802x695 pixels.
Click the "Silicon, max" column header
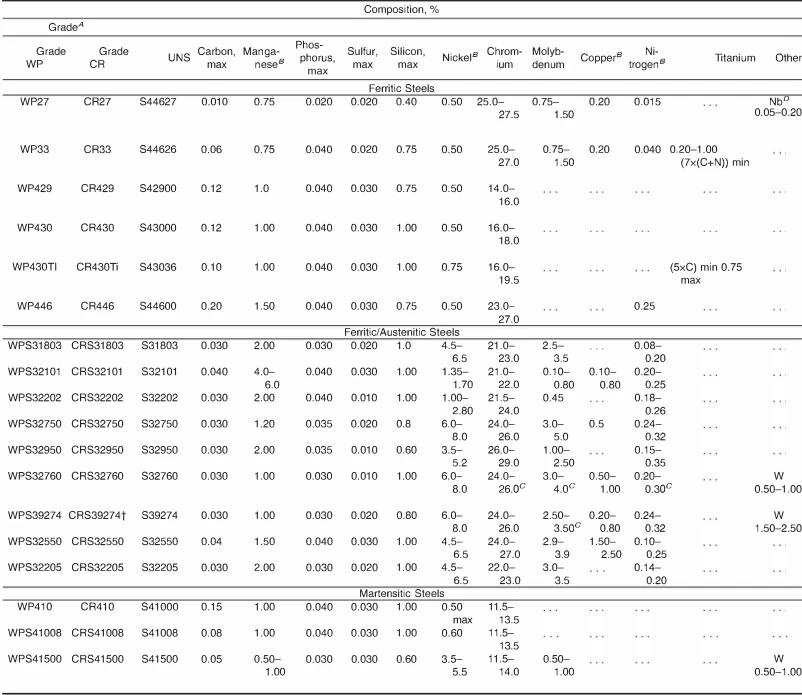coord(407,58)
